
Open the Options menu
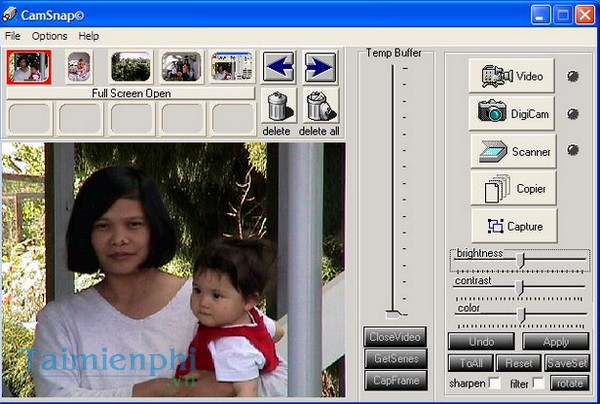(49, 36)
